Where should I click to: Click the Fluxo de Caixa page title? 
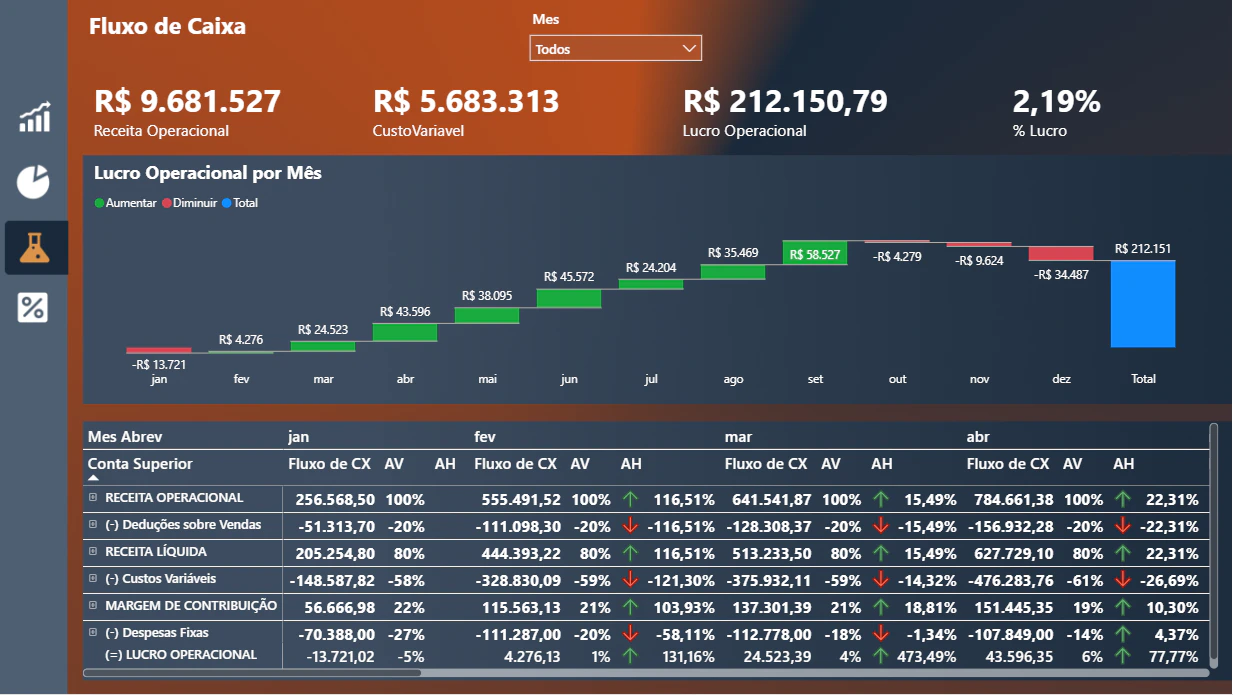167,27
